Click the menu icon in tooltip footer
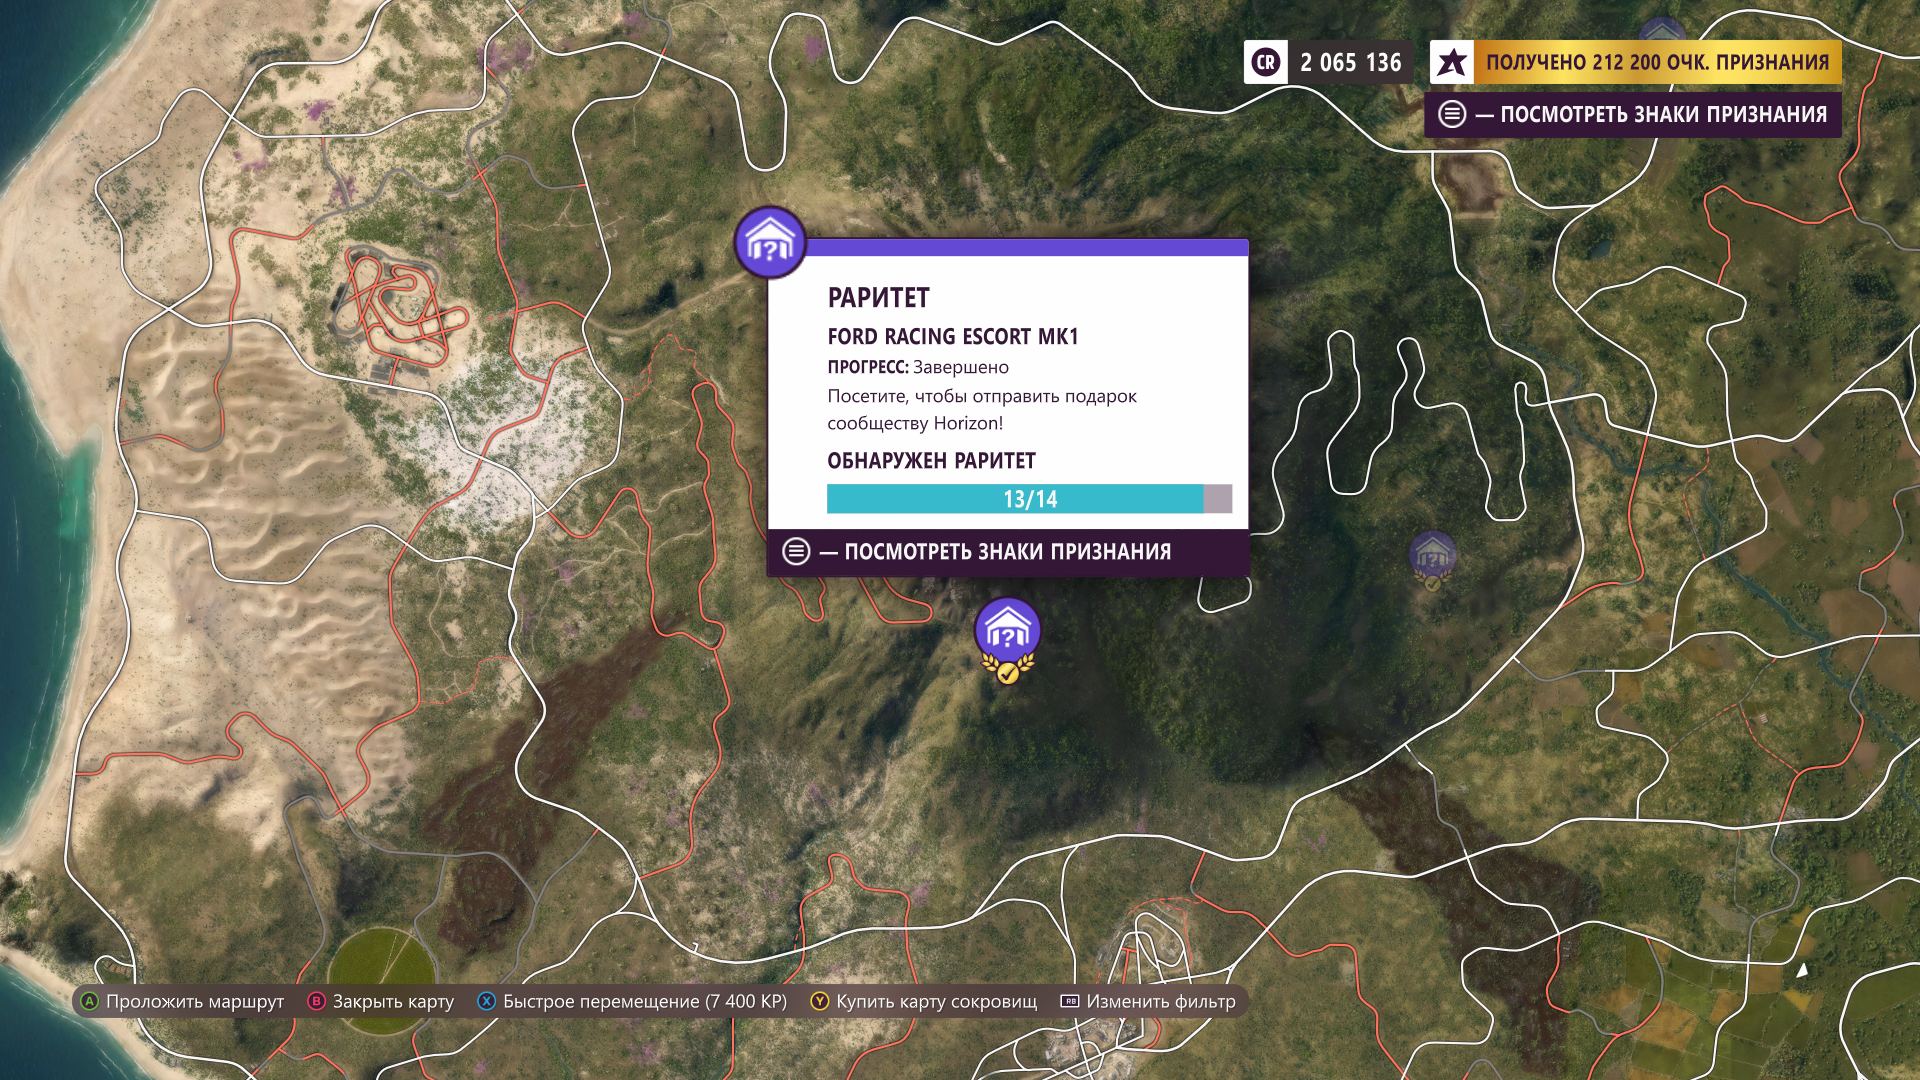The height and width of the screenshot is (1080, 1920). pyautogui.click(x=796, y=552)
